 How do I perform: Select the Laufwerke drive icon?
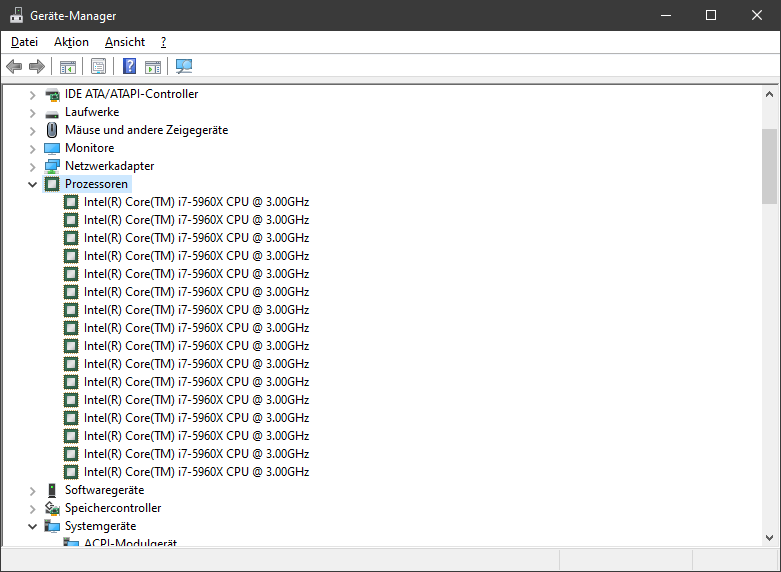tap(52, 114)
